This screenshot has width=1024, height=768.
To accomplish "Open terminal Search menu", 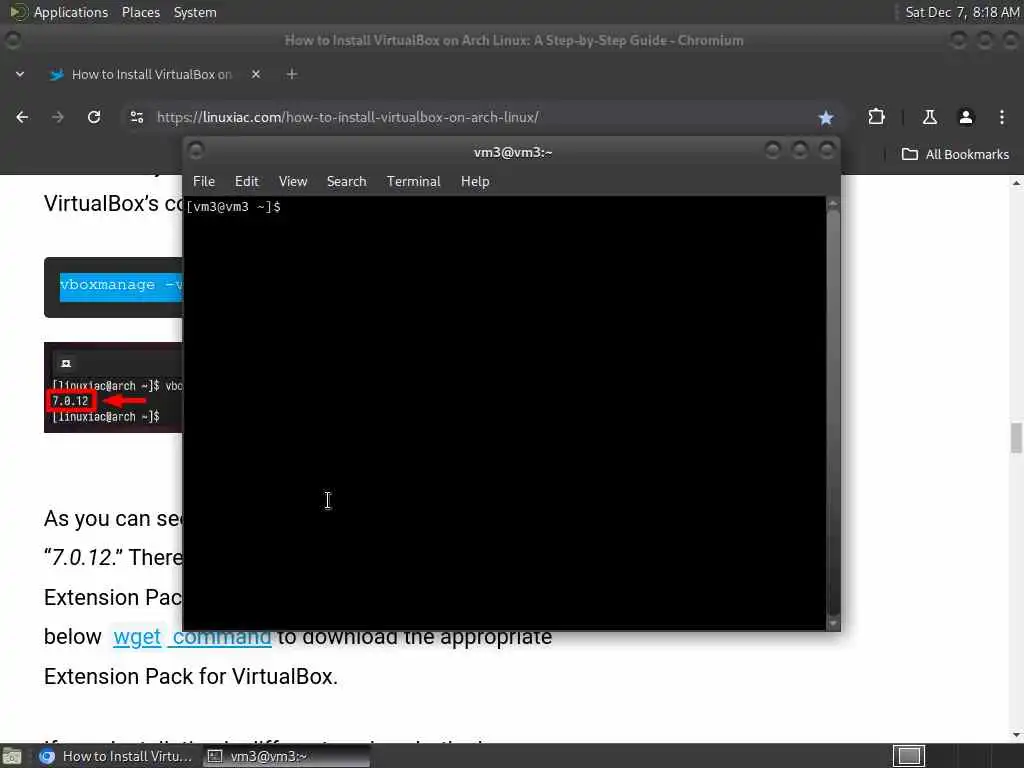I will pyautogui.click(x=346, y=182).
